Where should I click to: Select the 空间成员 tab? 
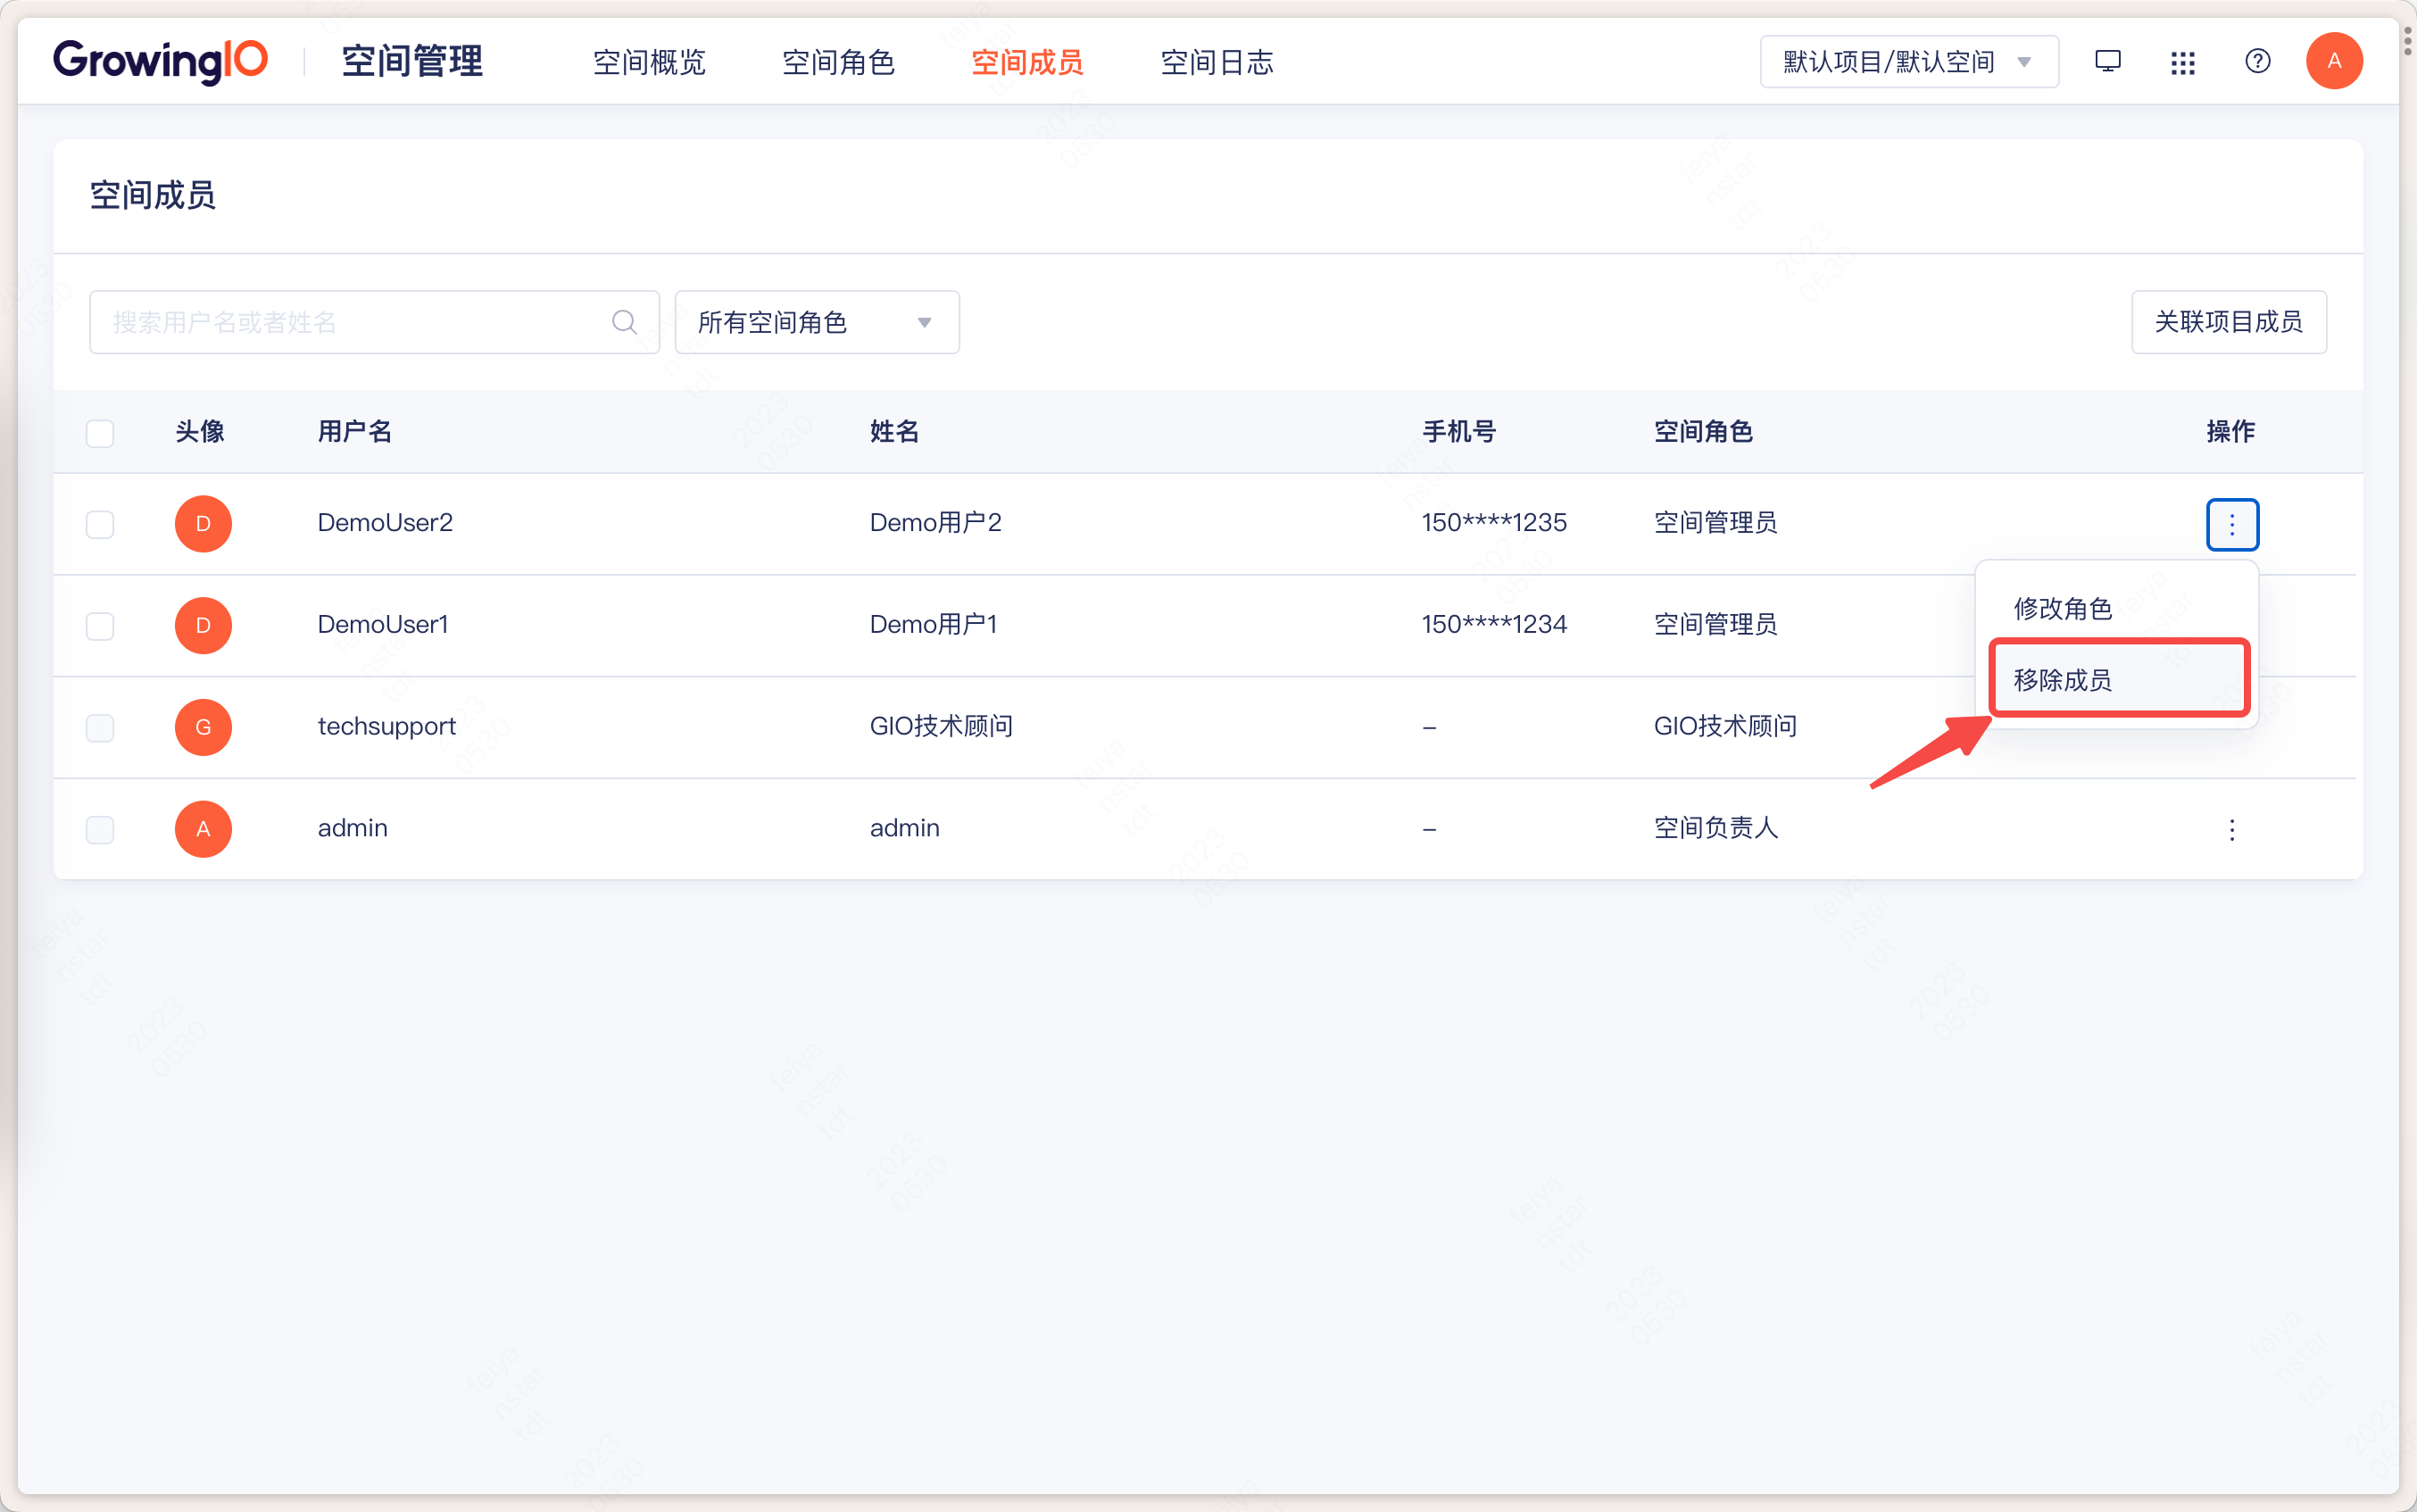coord(1027,62)
